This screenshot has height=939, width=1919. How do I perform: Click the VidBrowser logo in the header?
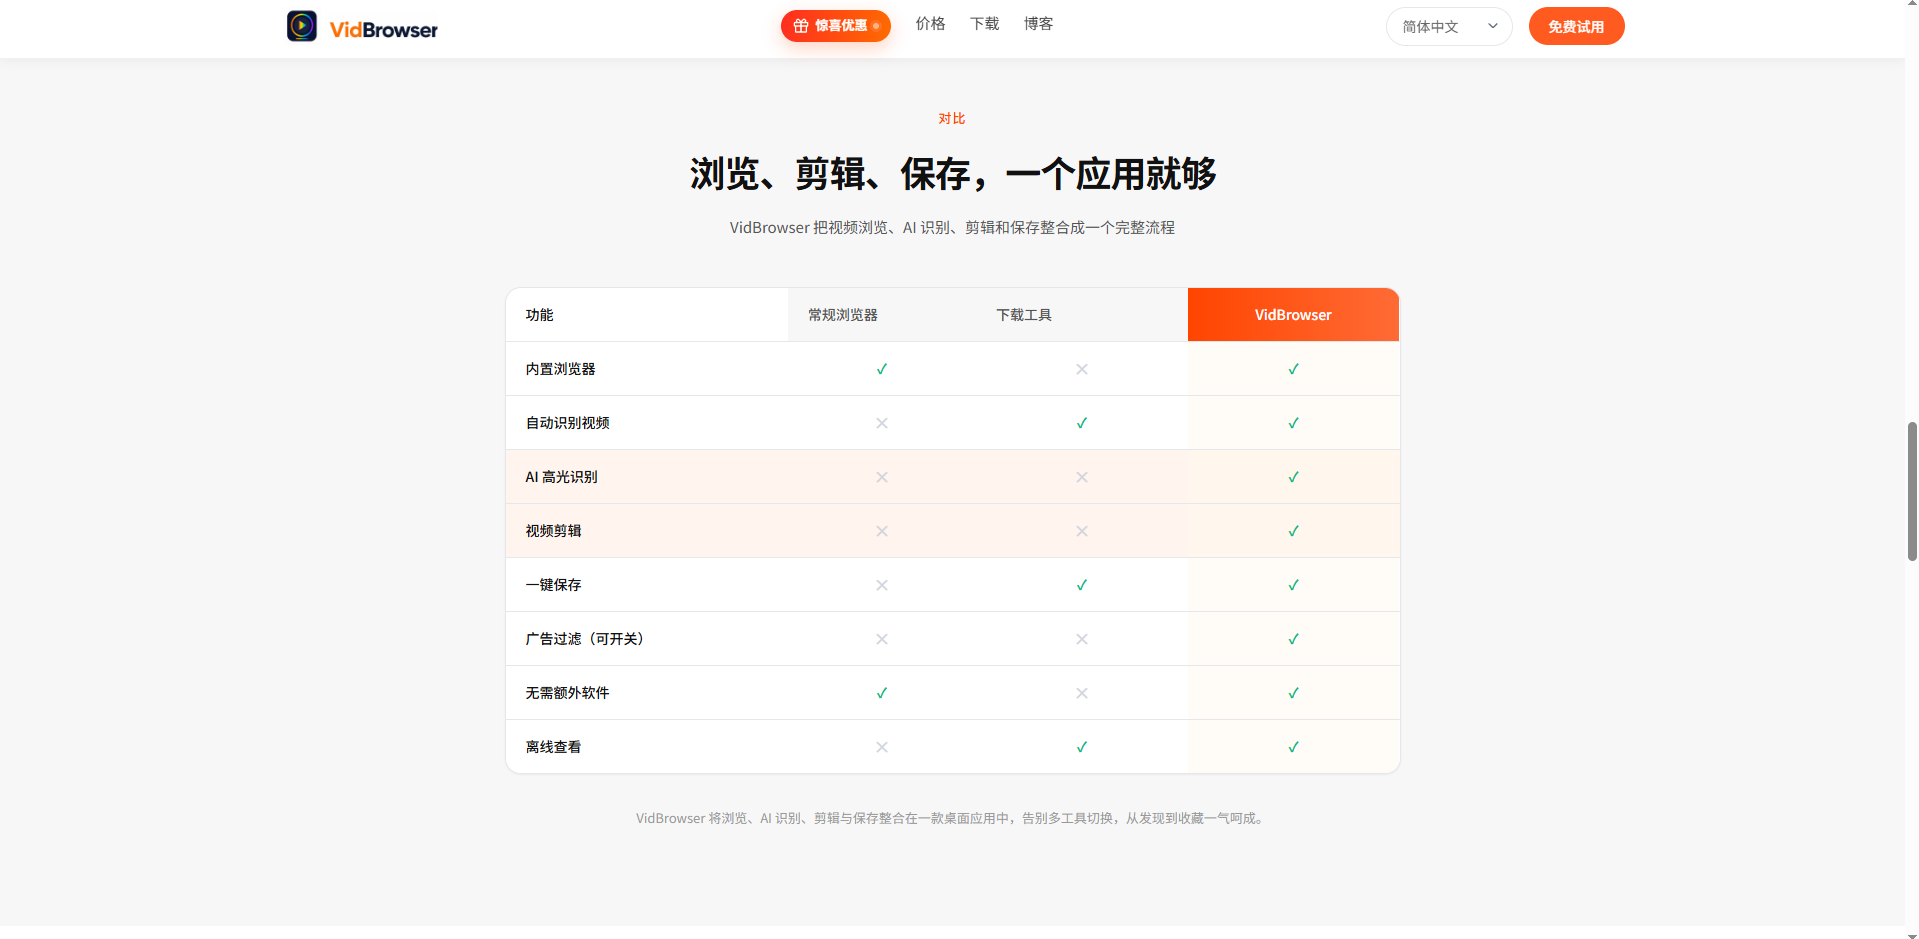pyautogui.click(x=362, y=27)
